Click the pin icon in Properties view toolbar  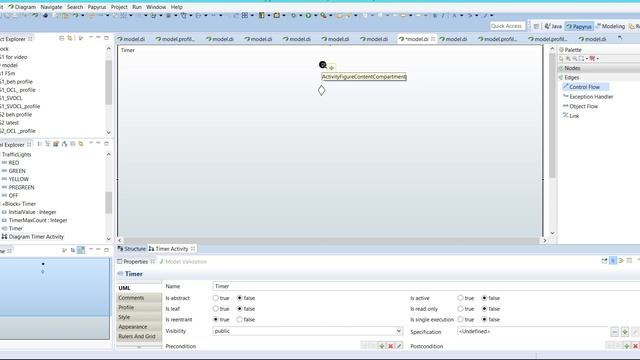[x=604, y=261]
